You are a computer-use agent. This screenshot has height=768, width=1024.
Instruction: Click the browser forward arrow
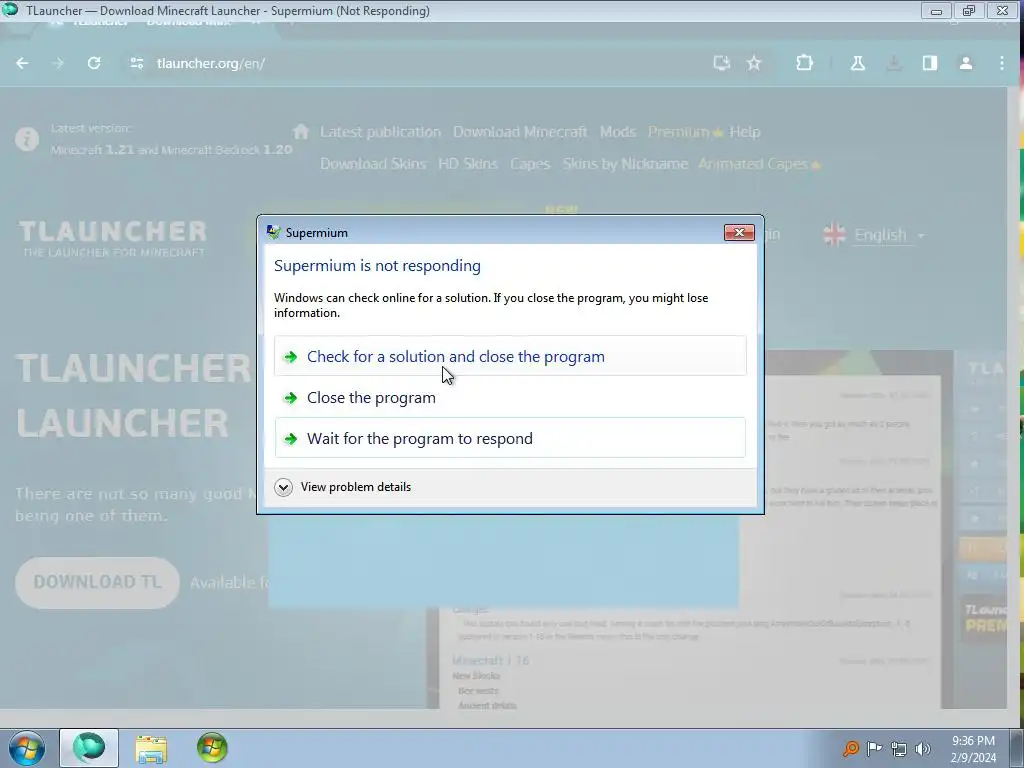(x=58, y=63)
